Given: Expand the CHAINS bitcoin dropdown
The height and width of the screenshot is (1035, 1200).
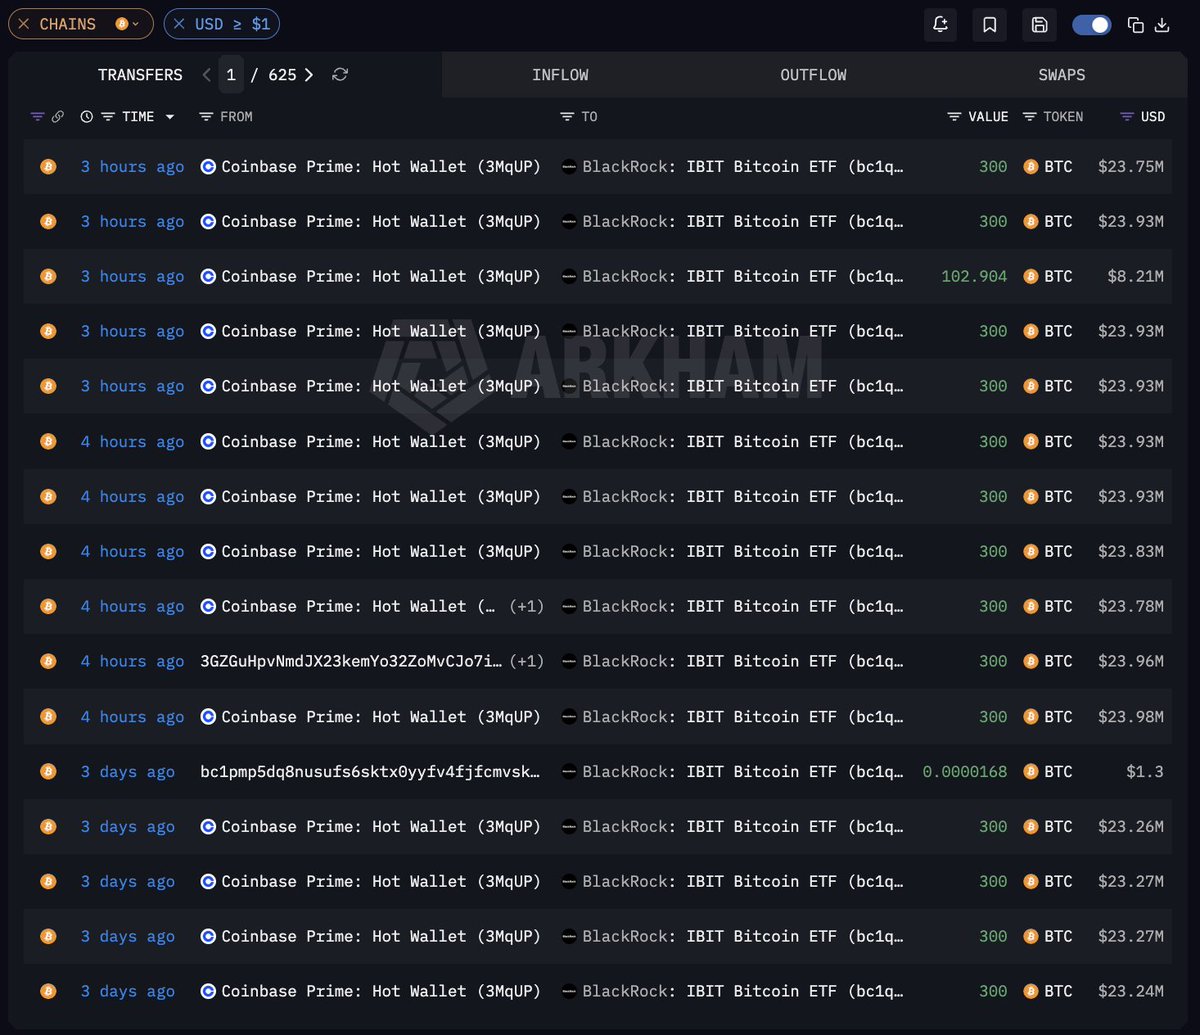Looking at the screenshot, I should tap(127, 24).
